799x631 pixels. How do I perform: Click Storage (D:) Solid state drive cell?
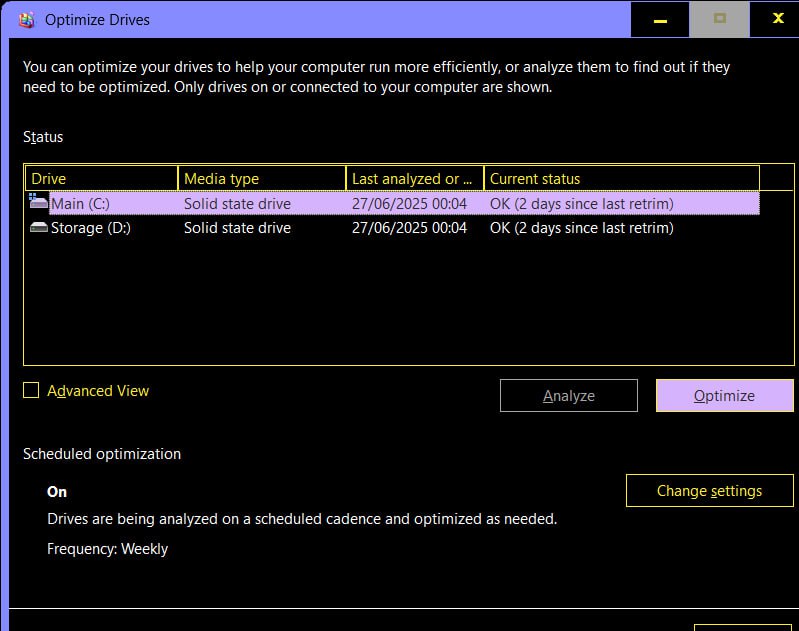click(237, 228)
